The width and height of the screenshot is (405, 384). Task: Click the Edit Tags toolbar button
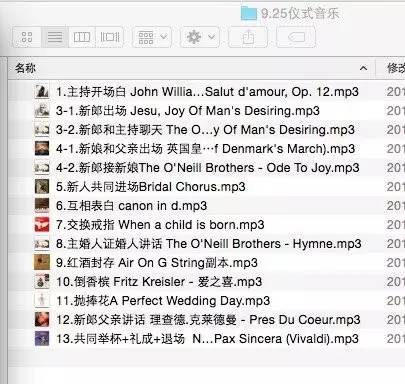pos(296,37)
